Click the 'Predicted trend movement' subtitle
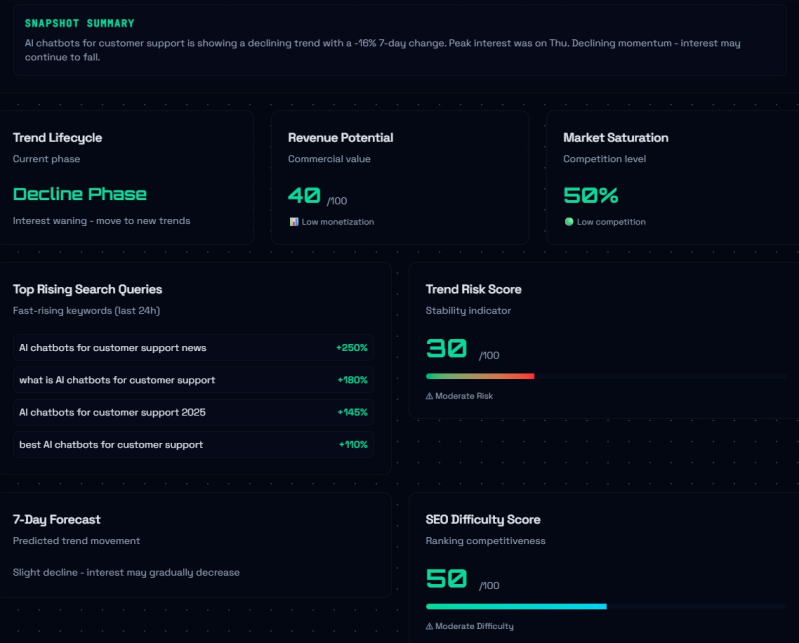The width and height of the screenshot is (799, 643). coord(76,541)
